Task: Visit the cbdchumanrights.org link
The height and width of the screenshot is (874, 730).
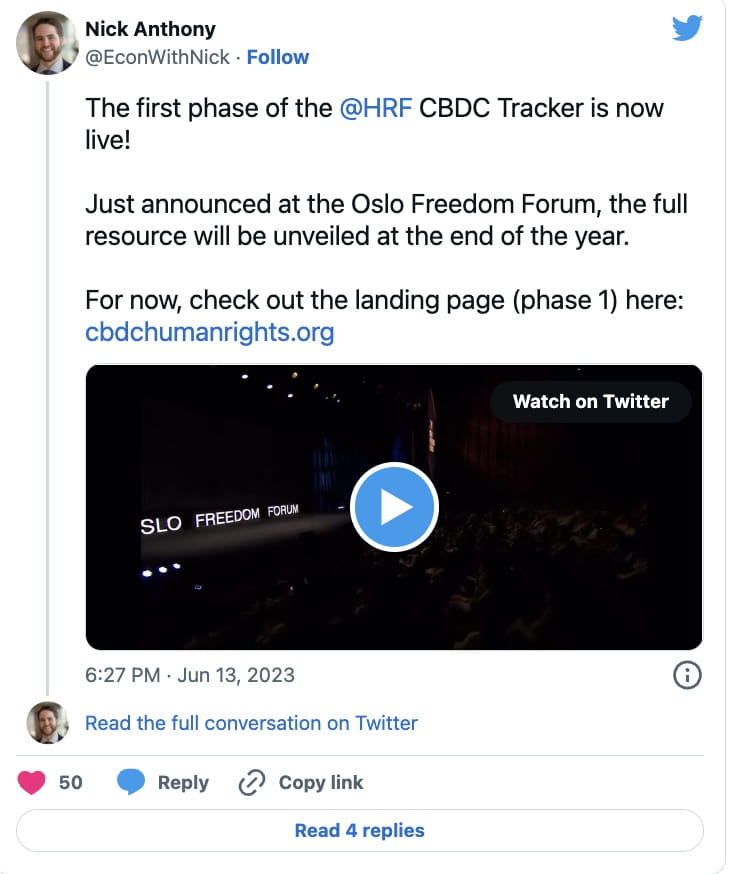Action: [x=210, y=332]
